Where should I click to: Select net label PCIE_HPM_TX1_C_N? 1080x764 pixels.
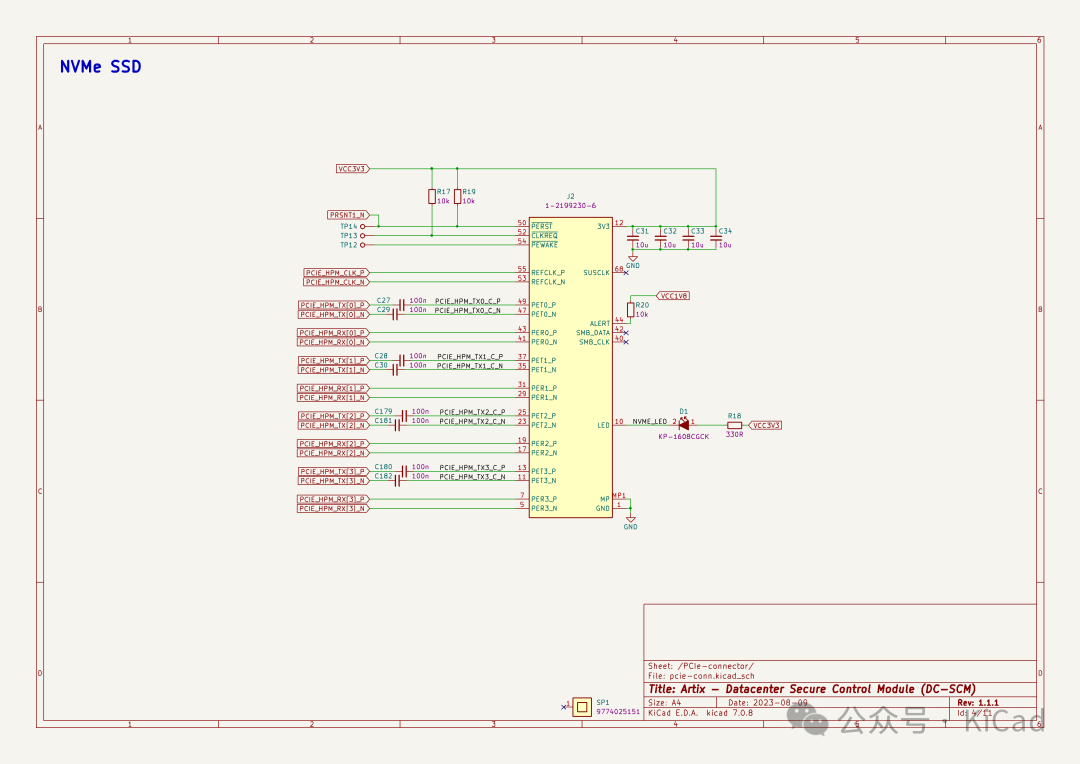coord(470,366)
